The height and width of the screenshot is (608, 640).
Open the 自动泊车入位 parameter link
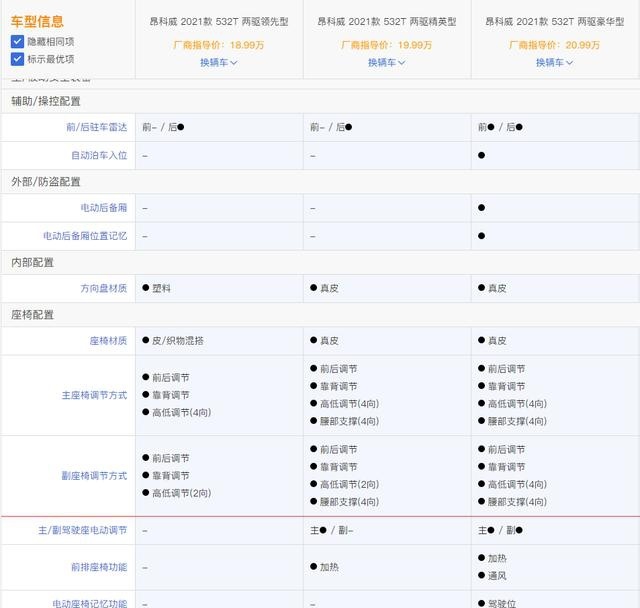[x=99, y=155]
